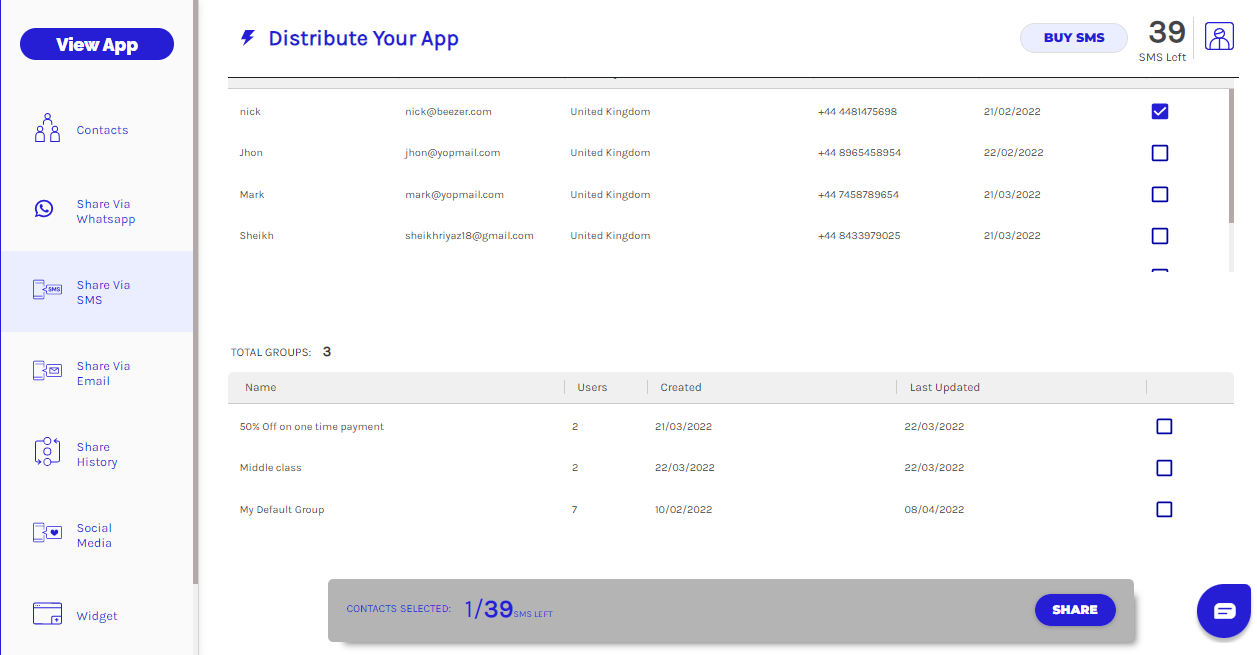Click the WhatsApp icon in sidebar
The image size is (1257, 655).
coord(44,209)
